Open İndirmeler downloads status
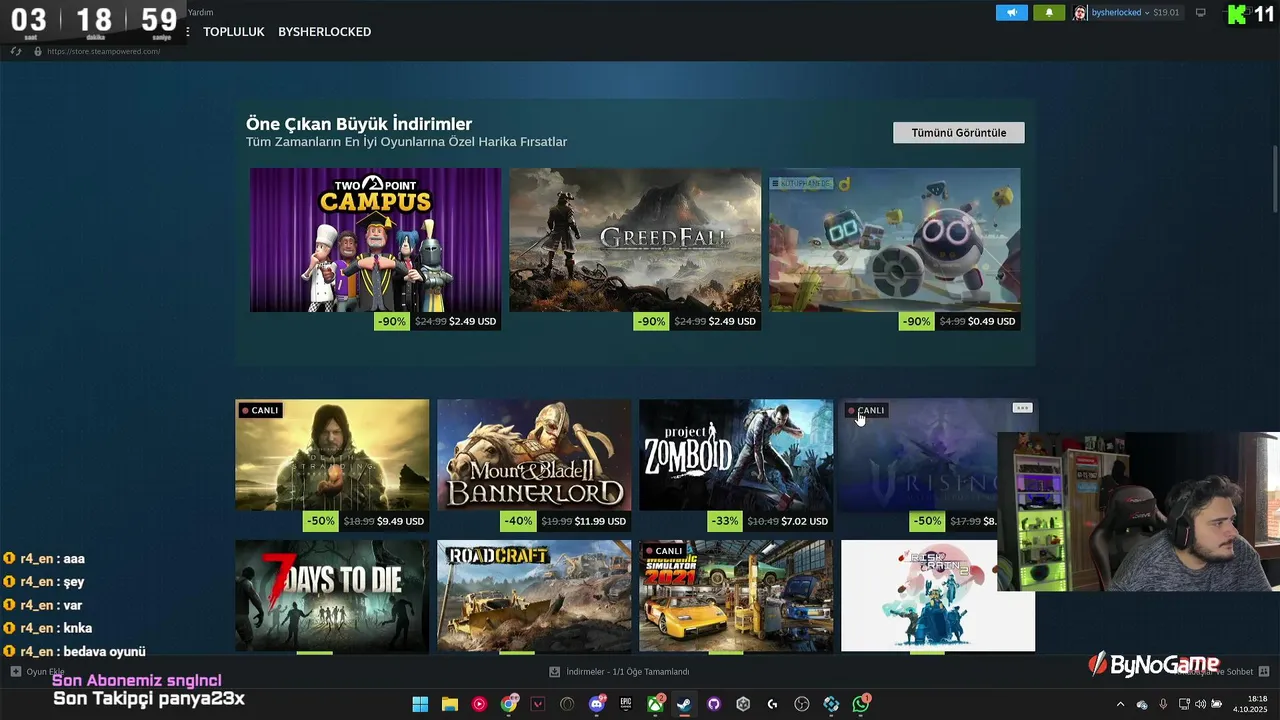 coord(620,672)
